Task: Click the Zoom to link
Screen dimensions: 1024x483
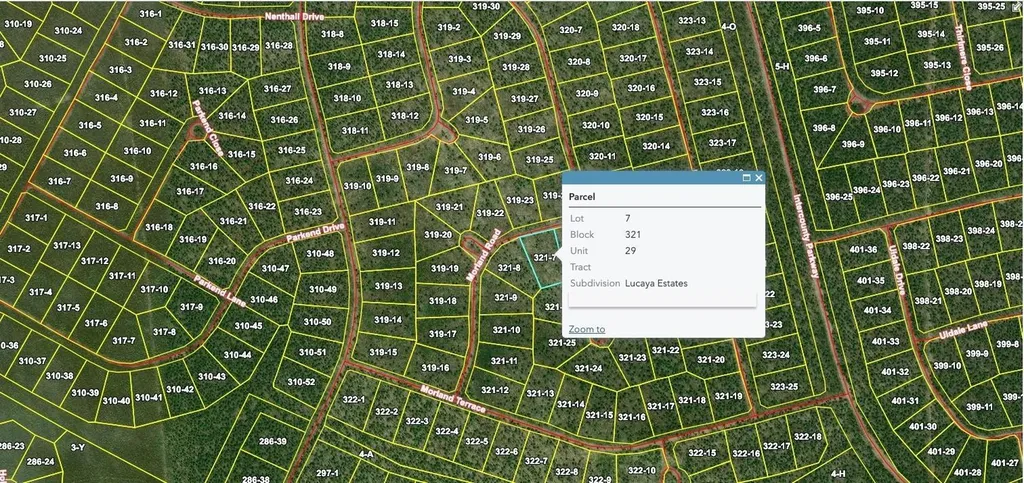Action: (x=586, y=329)
